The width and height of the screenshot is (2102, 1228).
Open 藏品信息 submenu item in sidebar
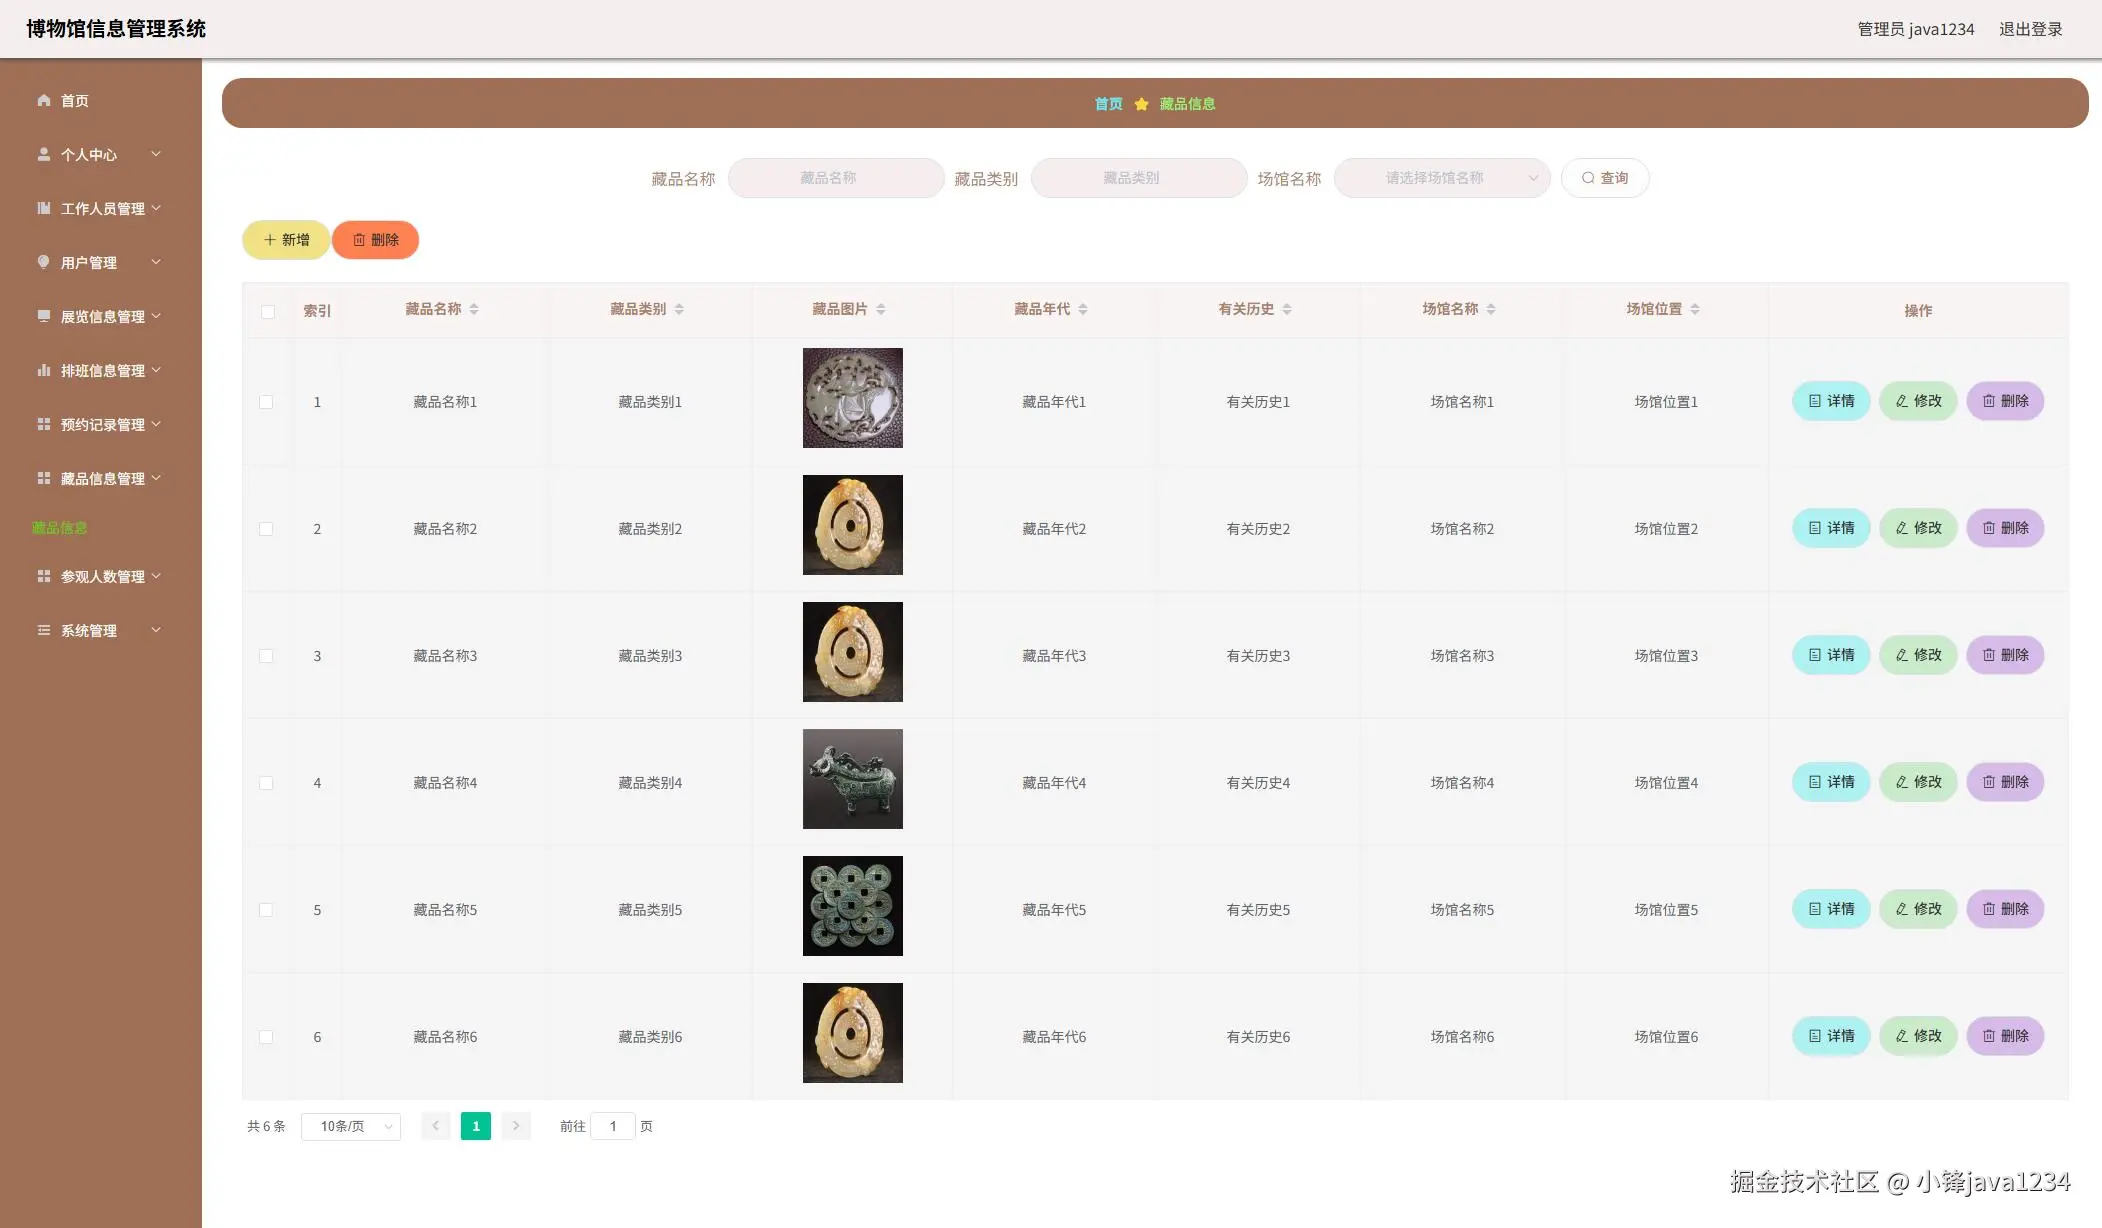pos(60,528)
